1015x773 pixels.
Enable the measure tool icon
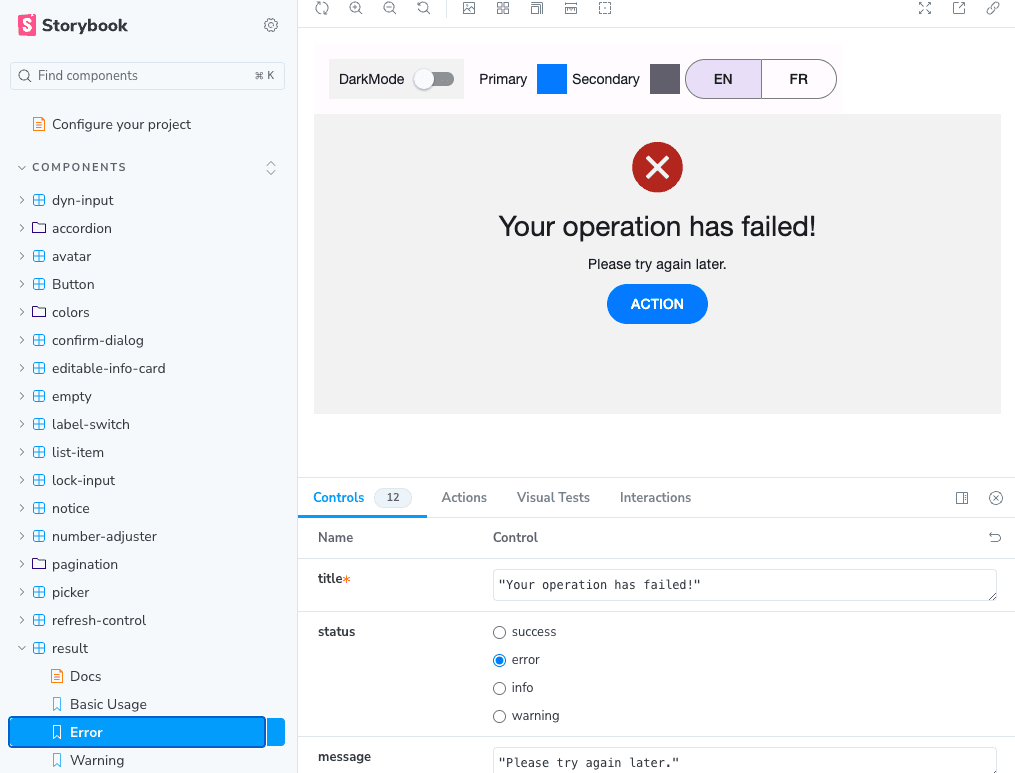click(x=571, y=8)
